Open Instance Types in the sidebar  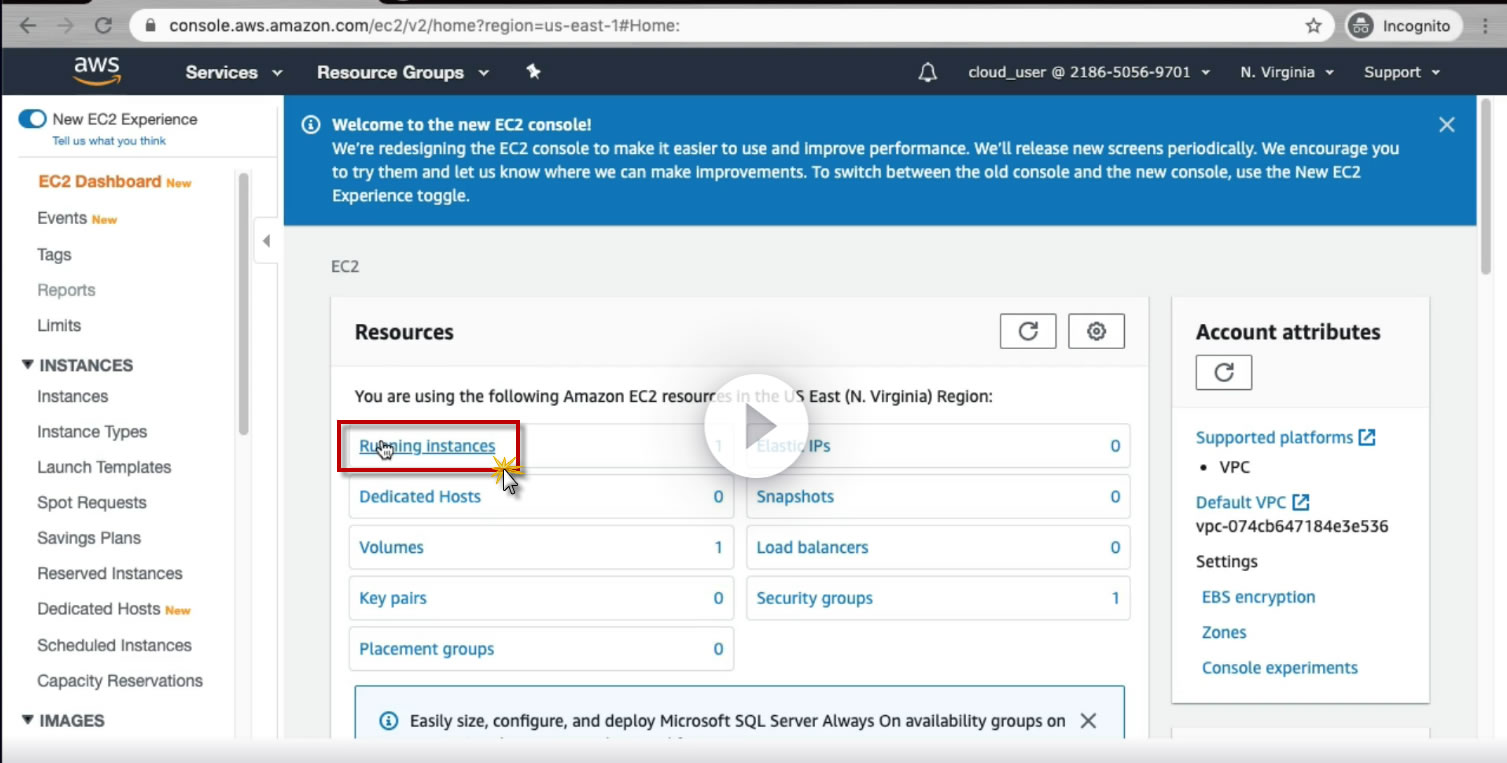pyautogui.click(x=92, y=431)
